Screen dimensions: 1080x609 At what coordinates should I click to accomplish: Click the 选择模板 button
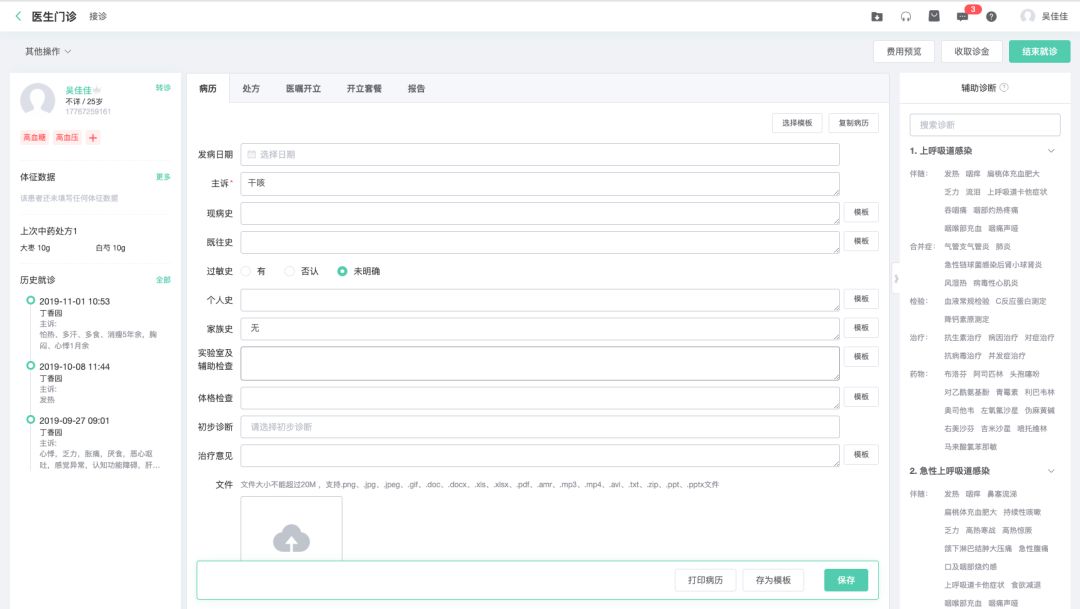pyautogui.click(x=797, y=123)
